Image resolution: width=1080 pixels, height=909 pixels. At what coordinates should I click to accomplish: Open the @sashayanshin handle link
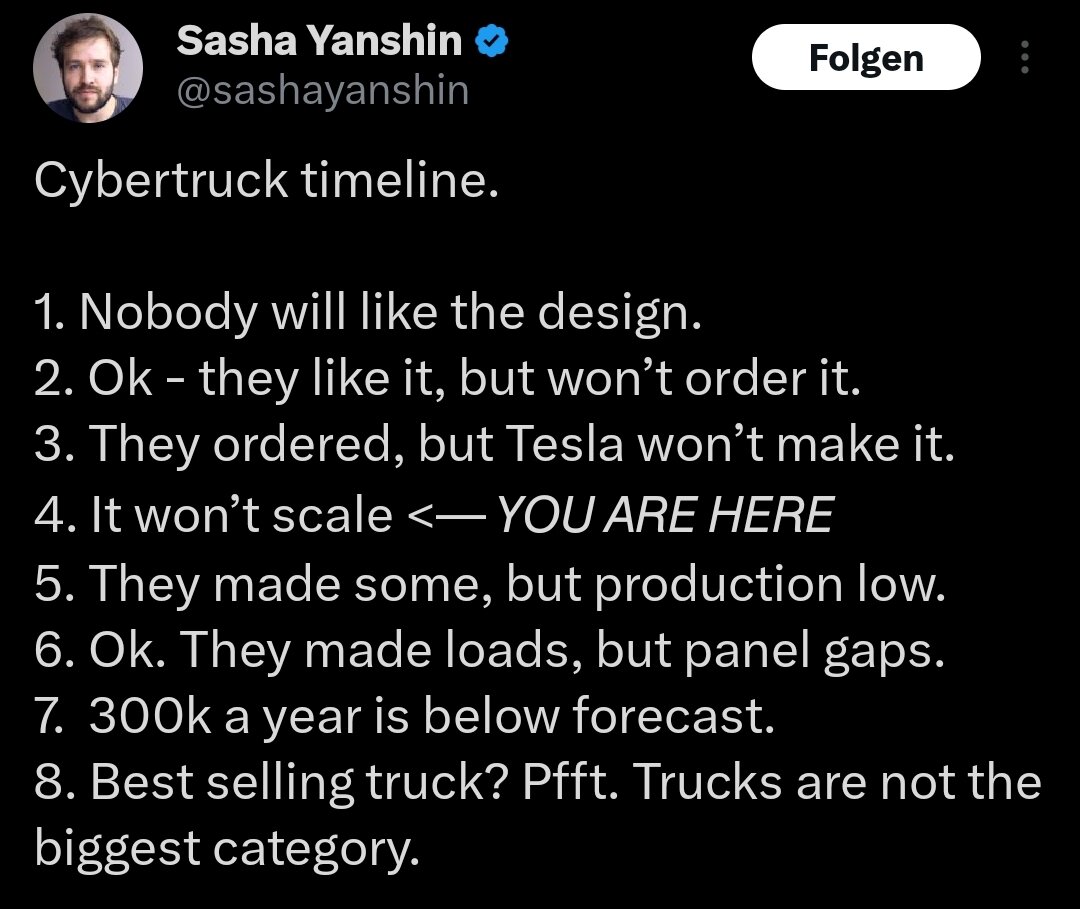(x=322, y=91)
